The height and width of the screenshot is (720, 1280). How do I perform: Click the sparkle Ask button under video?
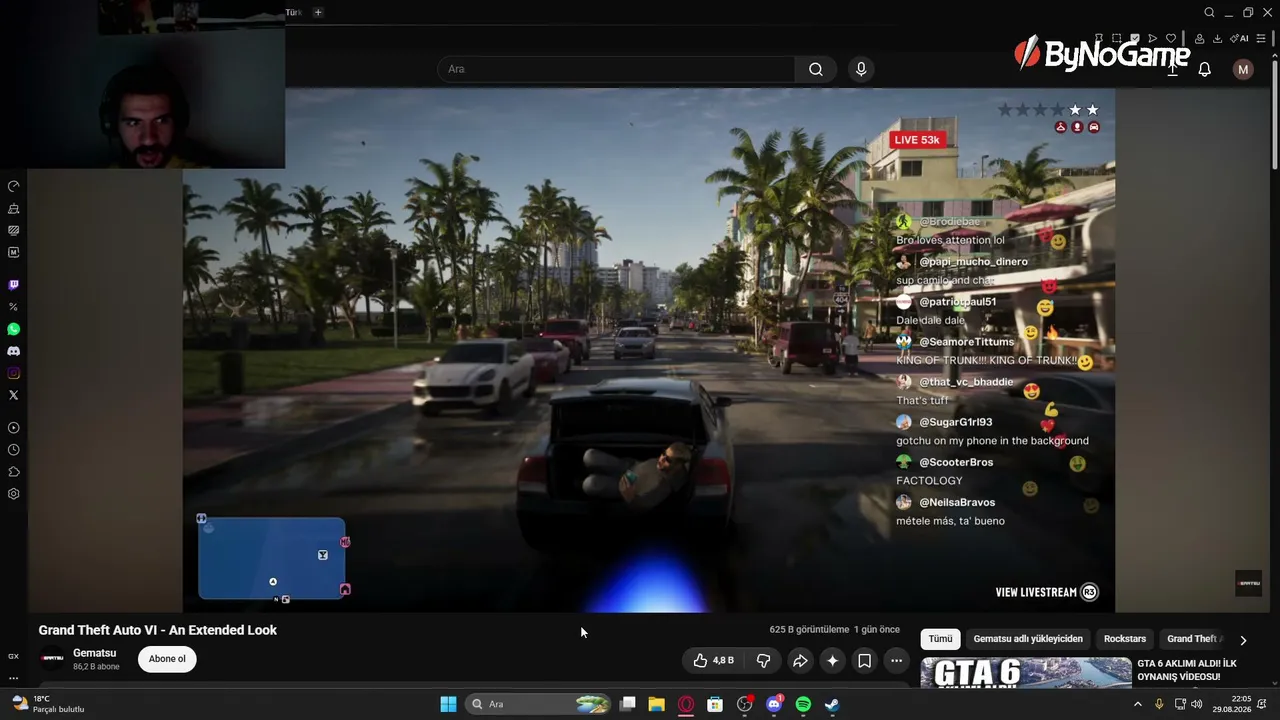(832, 660)
